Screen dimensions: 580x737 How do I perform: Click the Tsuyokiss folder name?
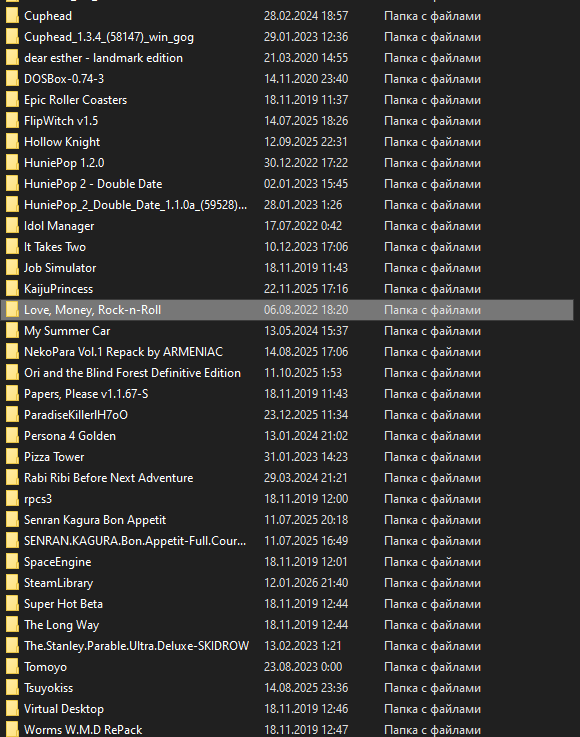point(48,688)
